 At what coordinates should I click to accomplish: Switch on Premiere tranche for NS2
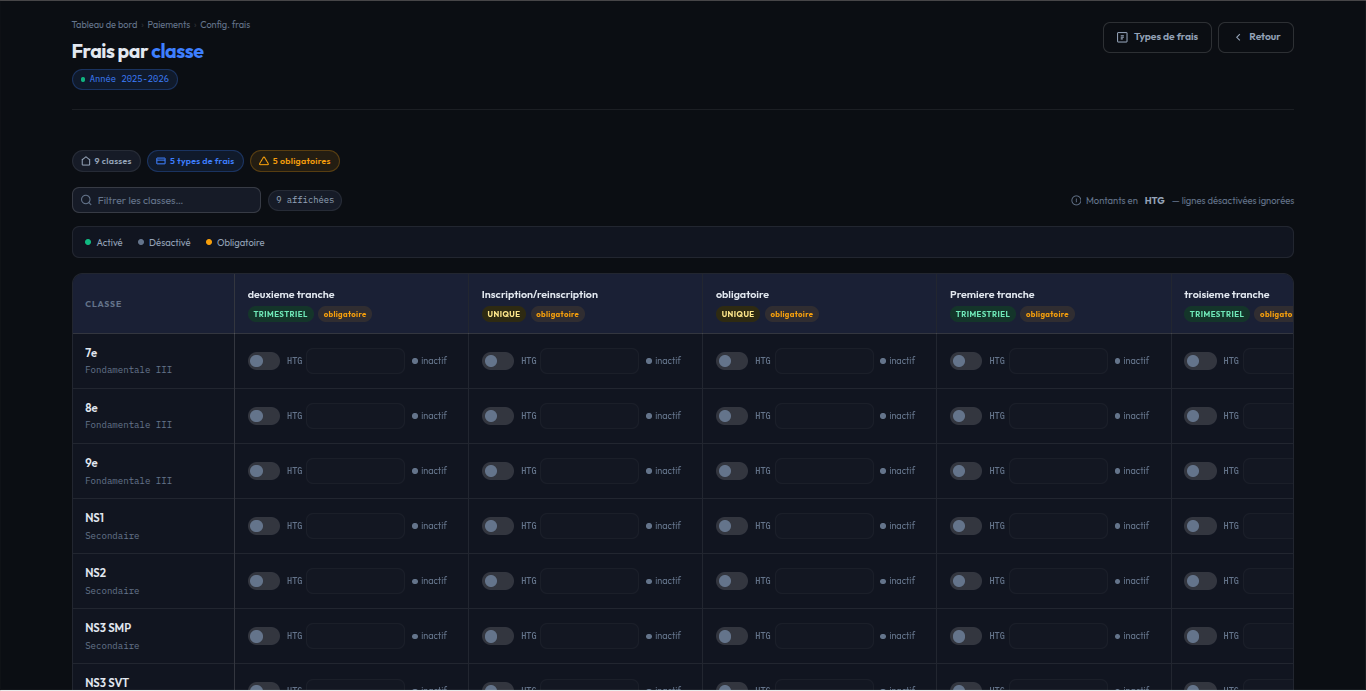(x=966, y=581)
